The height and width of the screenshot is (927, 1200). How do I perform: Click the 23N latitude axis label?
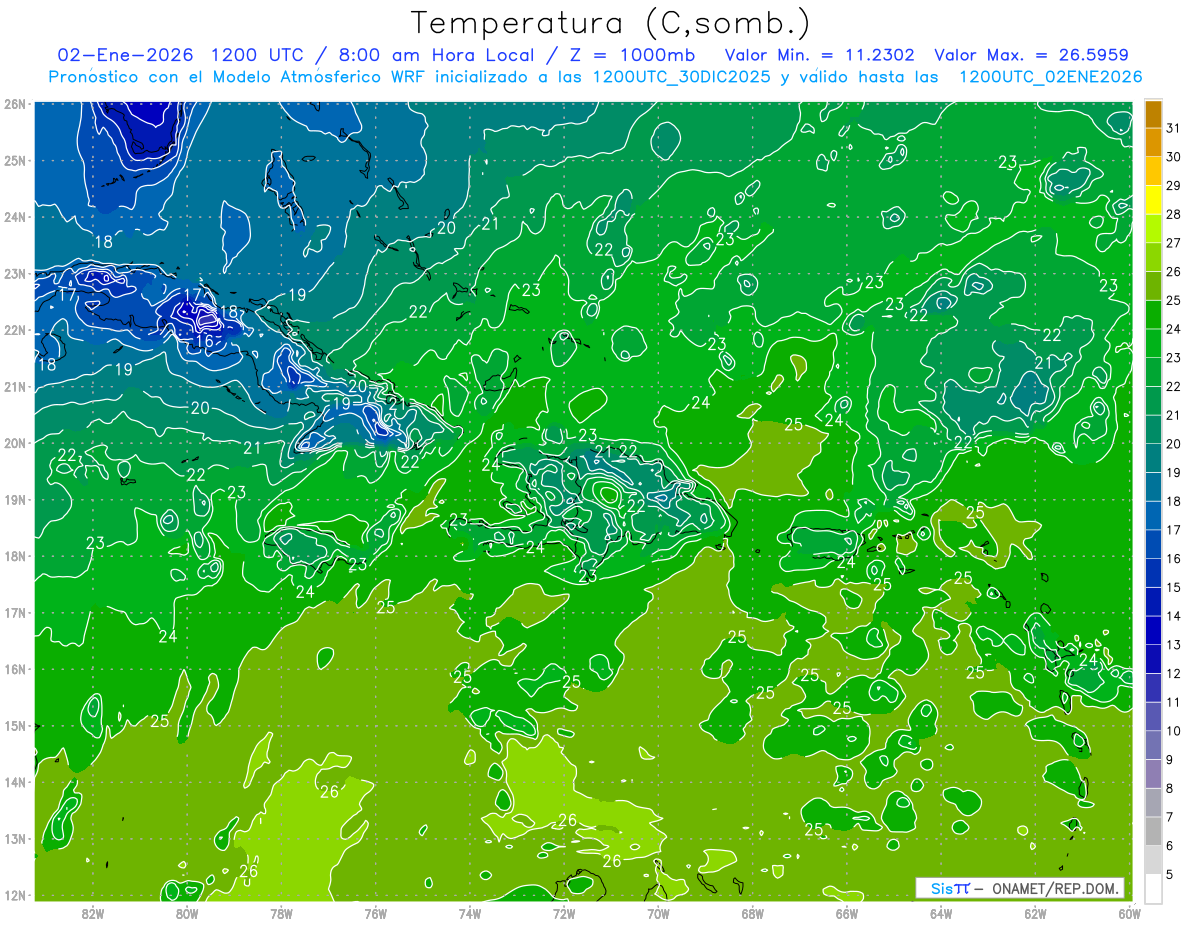pyautogui.click(x=14, y=273)
